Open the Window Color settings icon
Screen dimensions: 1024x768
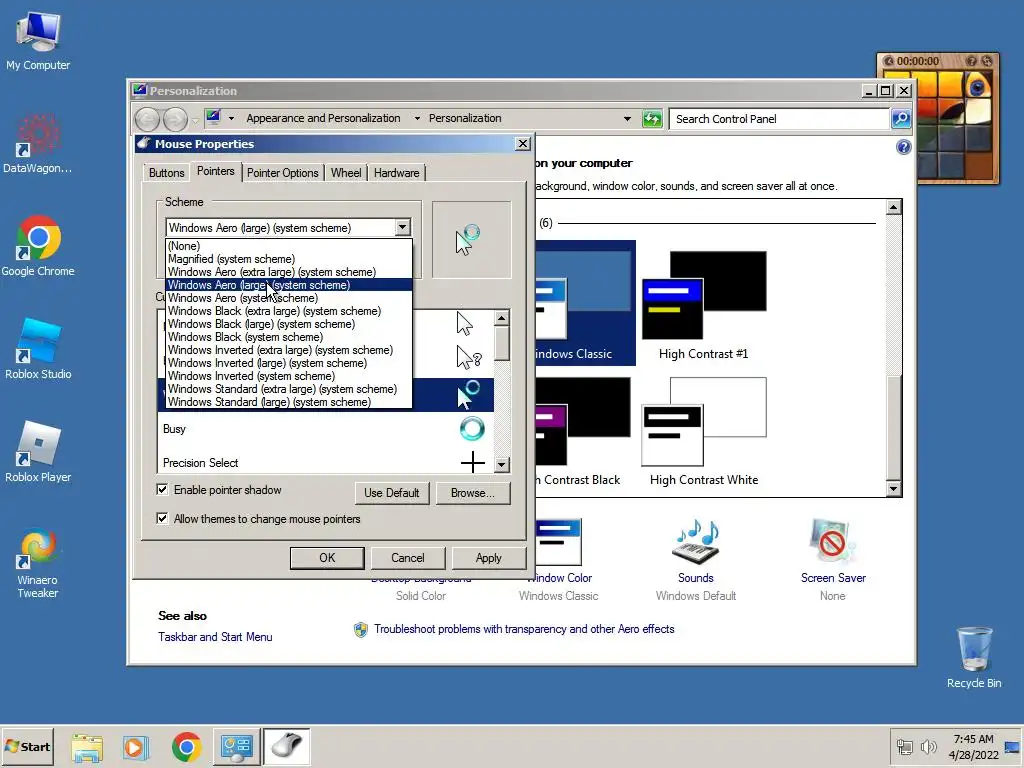tap(559, 542)
